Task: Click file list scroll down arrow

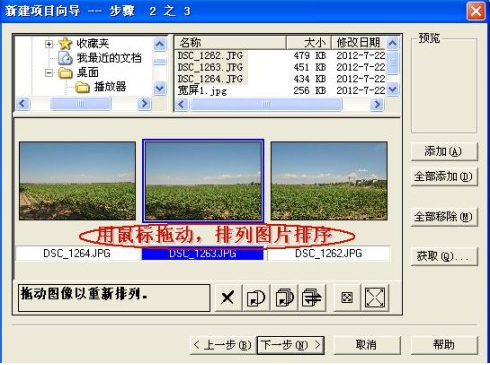Action: point(393,89)
